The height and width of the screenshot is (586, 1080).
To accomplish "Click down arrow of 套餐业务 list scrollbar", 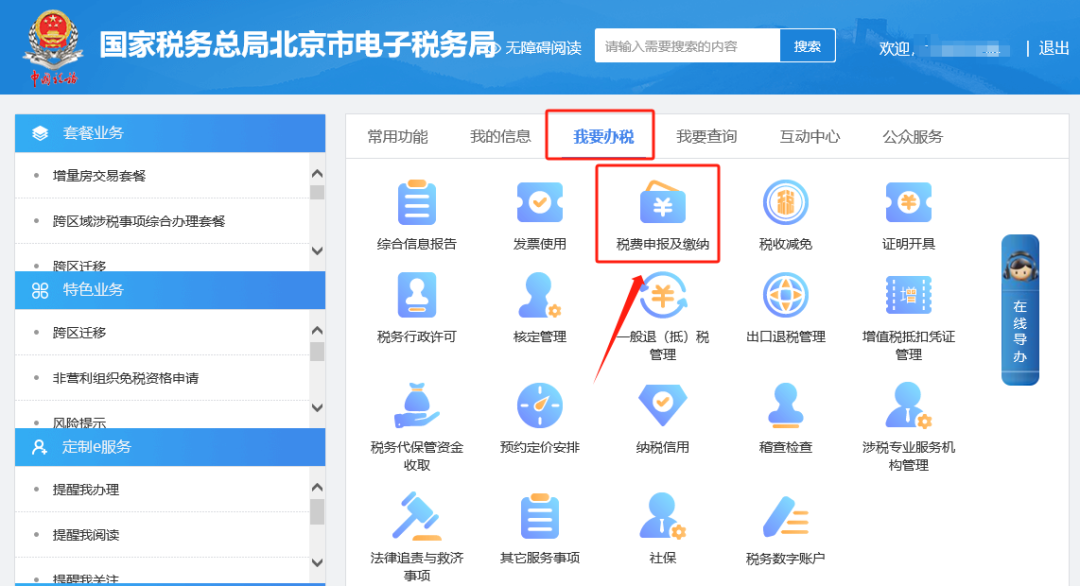I will tap(317, 251).
